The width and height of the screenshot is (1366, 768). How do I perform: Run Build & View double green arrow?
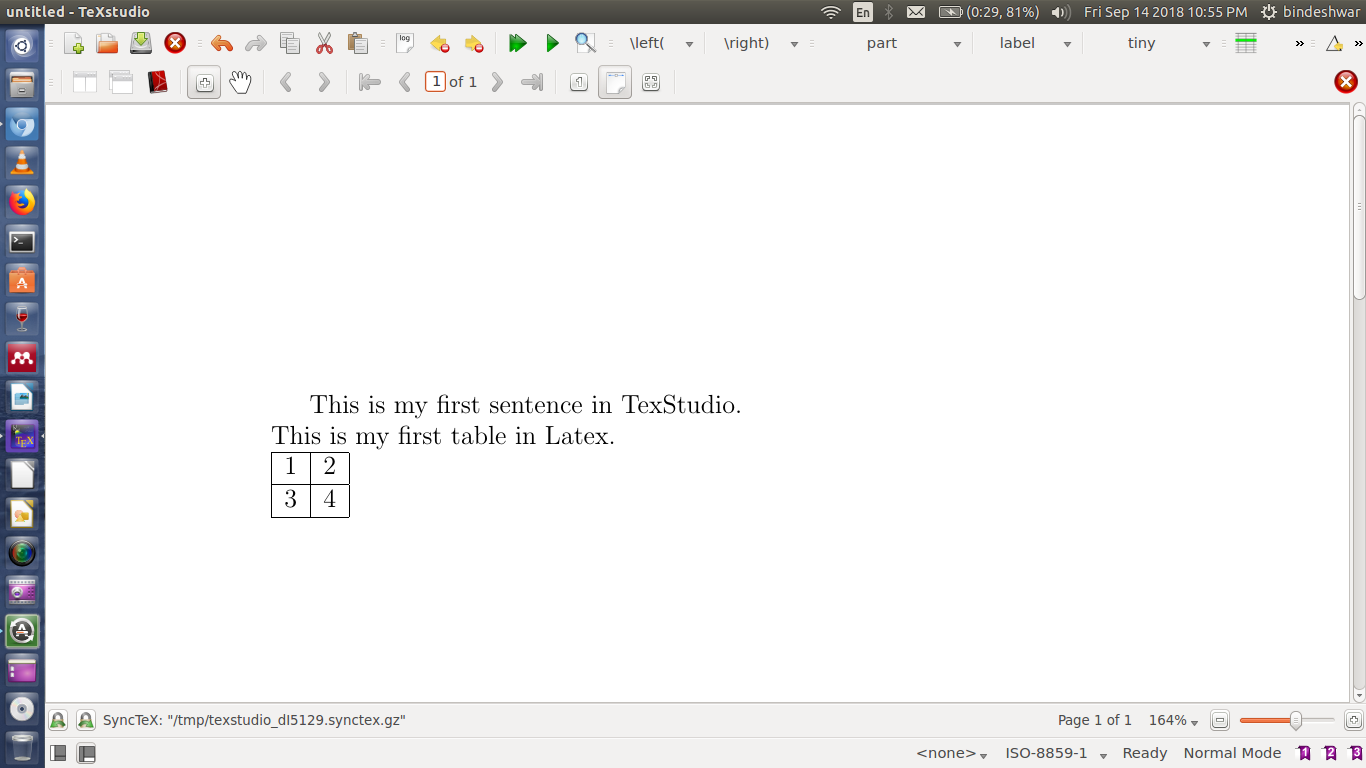(517, 43)
